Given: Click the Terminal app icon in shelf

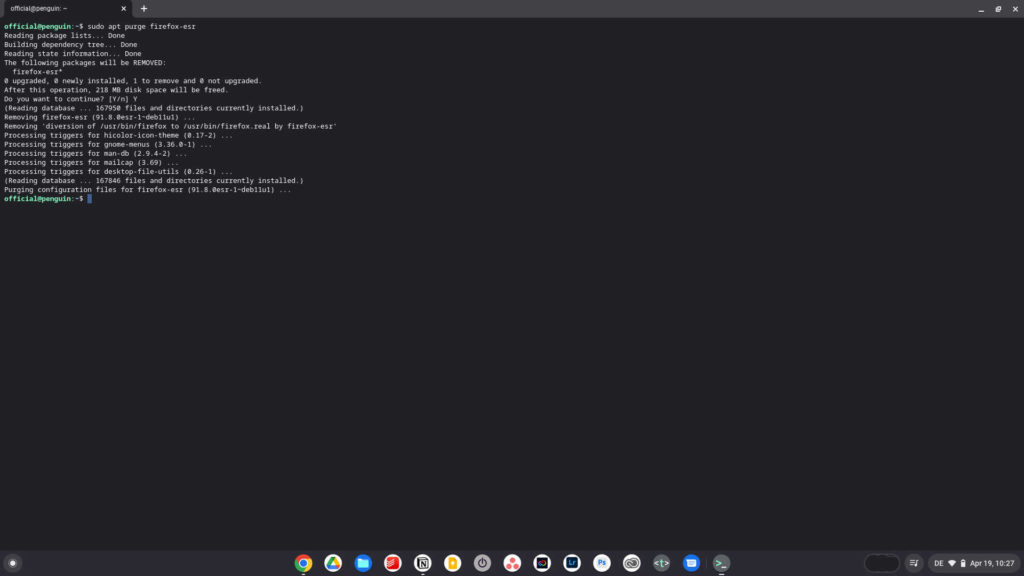Looking at the screenshot, I should 721,563.
